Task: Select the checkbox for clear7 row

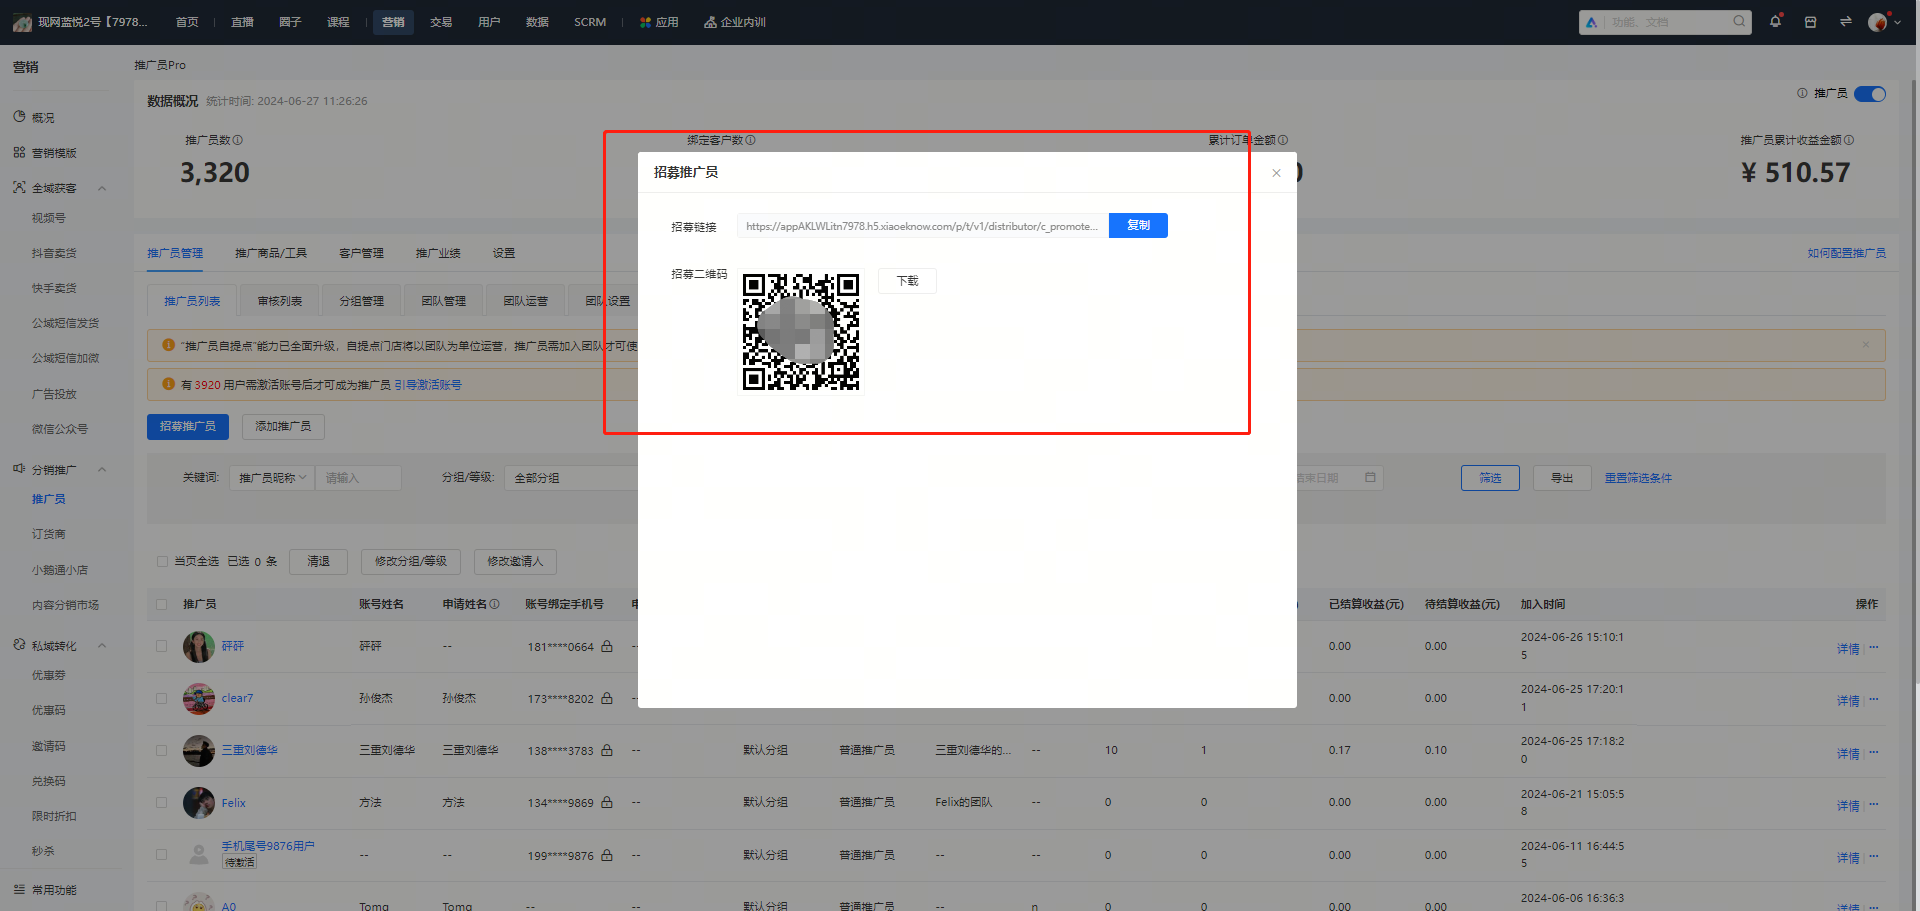Action: (162, 698)
